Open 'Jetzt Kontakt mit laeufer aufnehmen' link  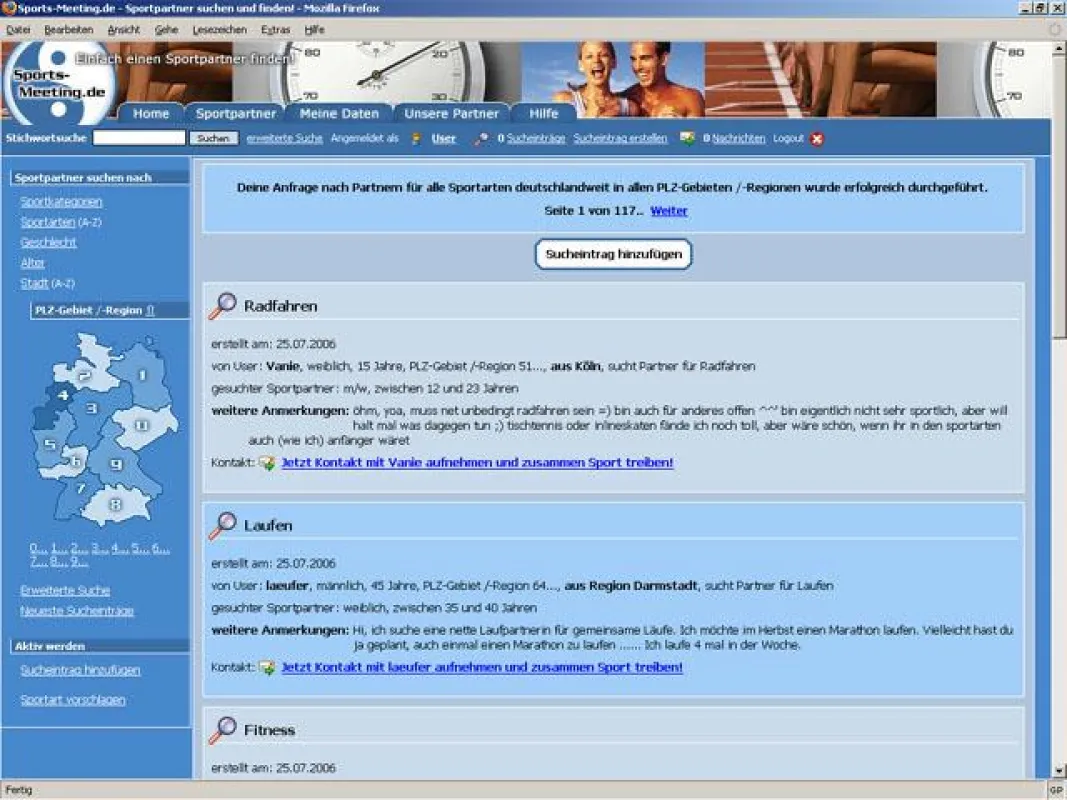482,667
